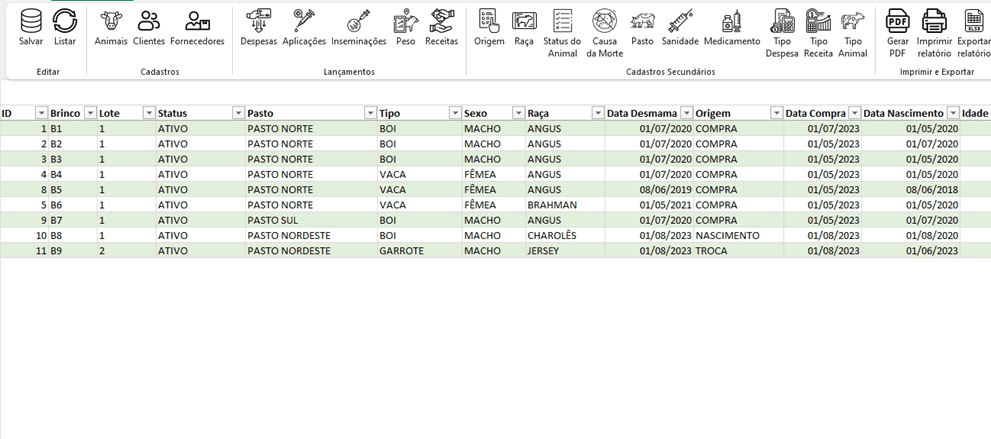
Task: Click the Salvar database icon
Action: (31, 22)
